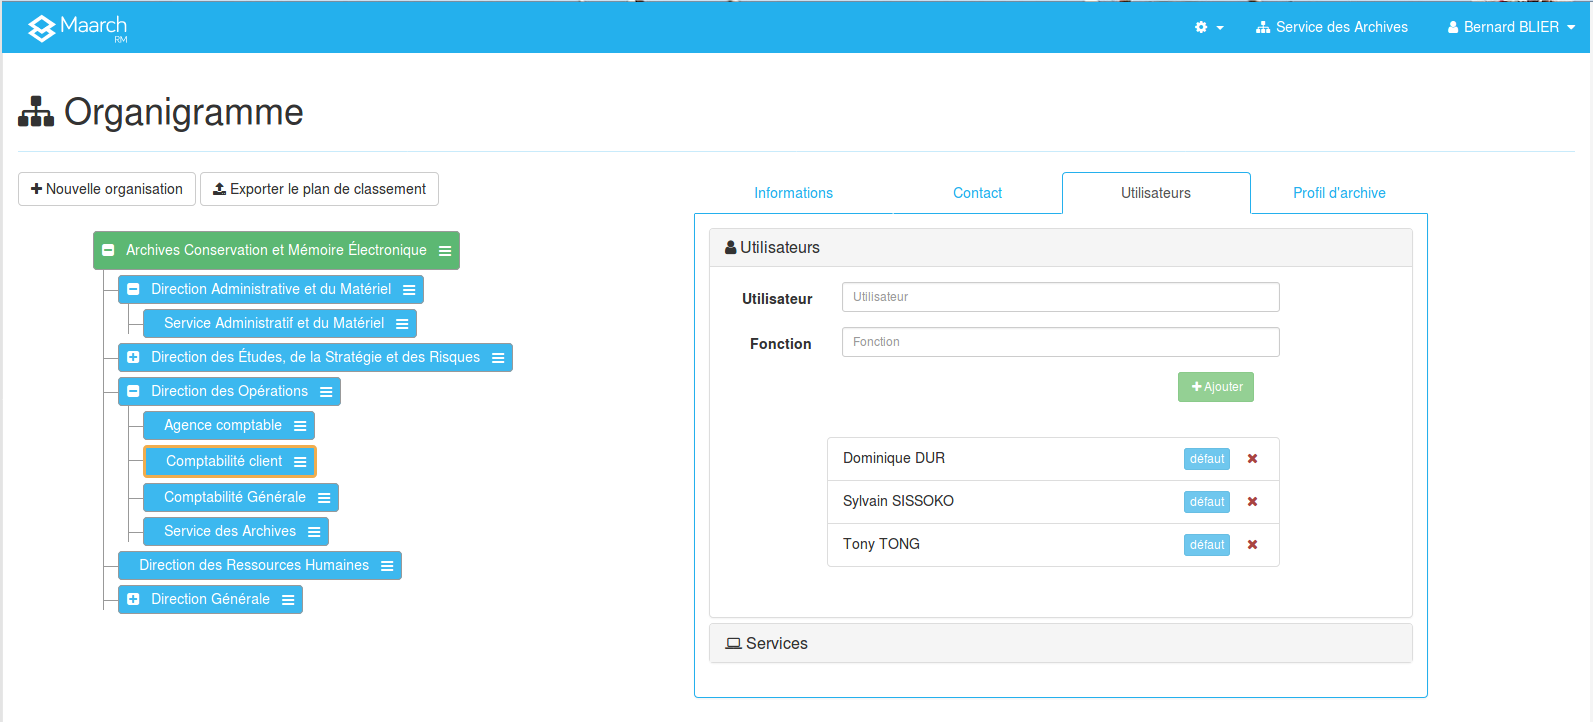Click the Dominique DUR name

pos(893,458)
